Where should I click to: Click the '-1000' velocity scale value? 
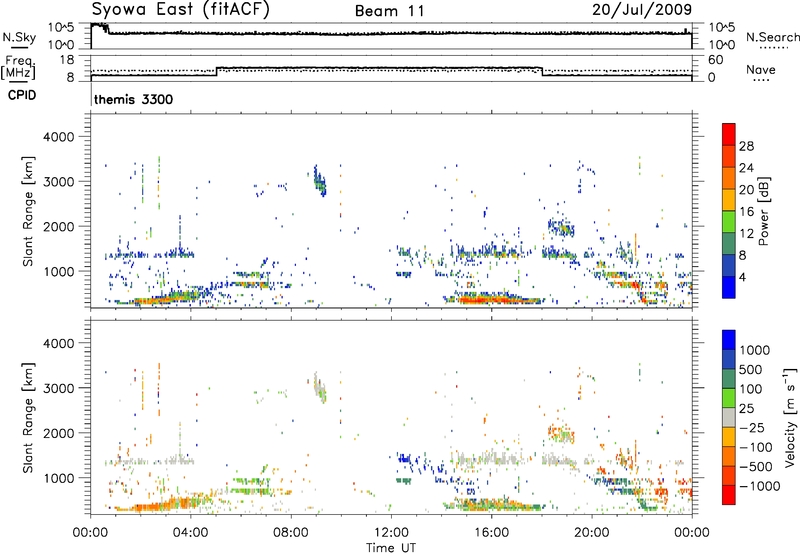(759, 486)
